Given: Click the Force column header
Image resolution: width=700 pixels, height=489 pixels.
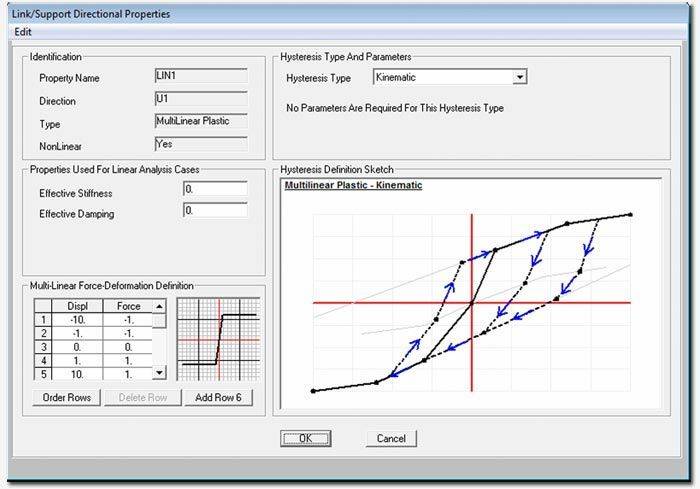Looking at the screenshot, I should [128, 306].
